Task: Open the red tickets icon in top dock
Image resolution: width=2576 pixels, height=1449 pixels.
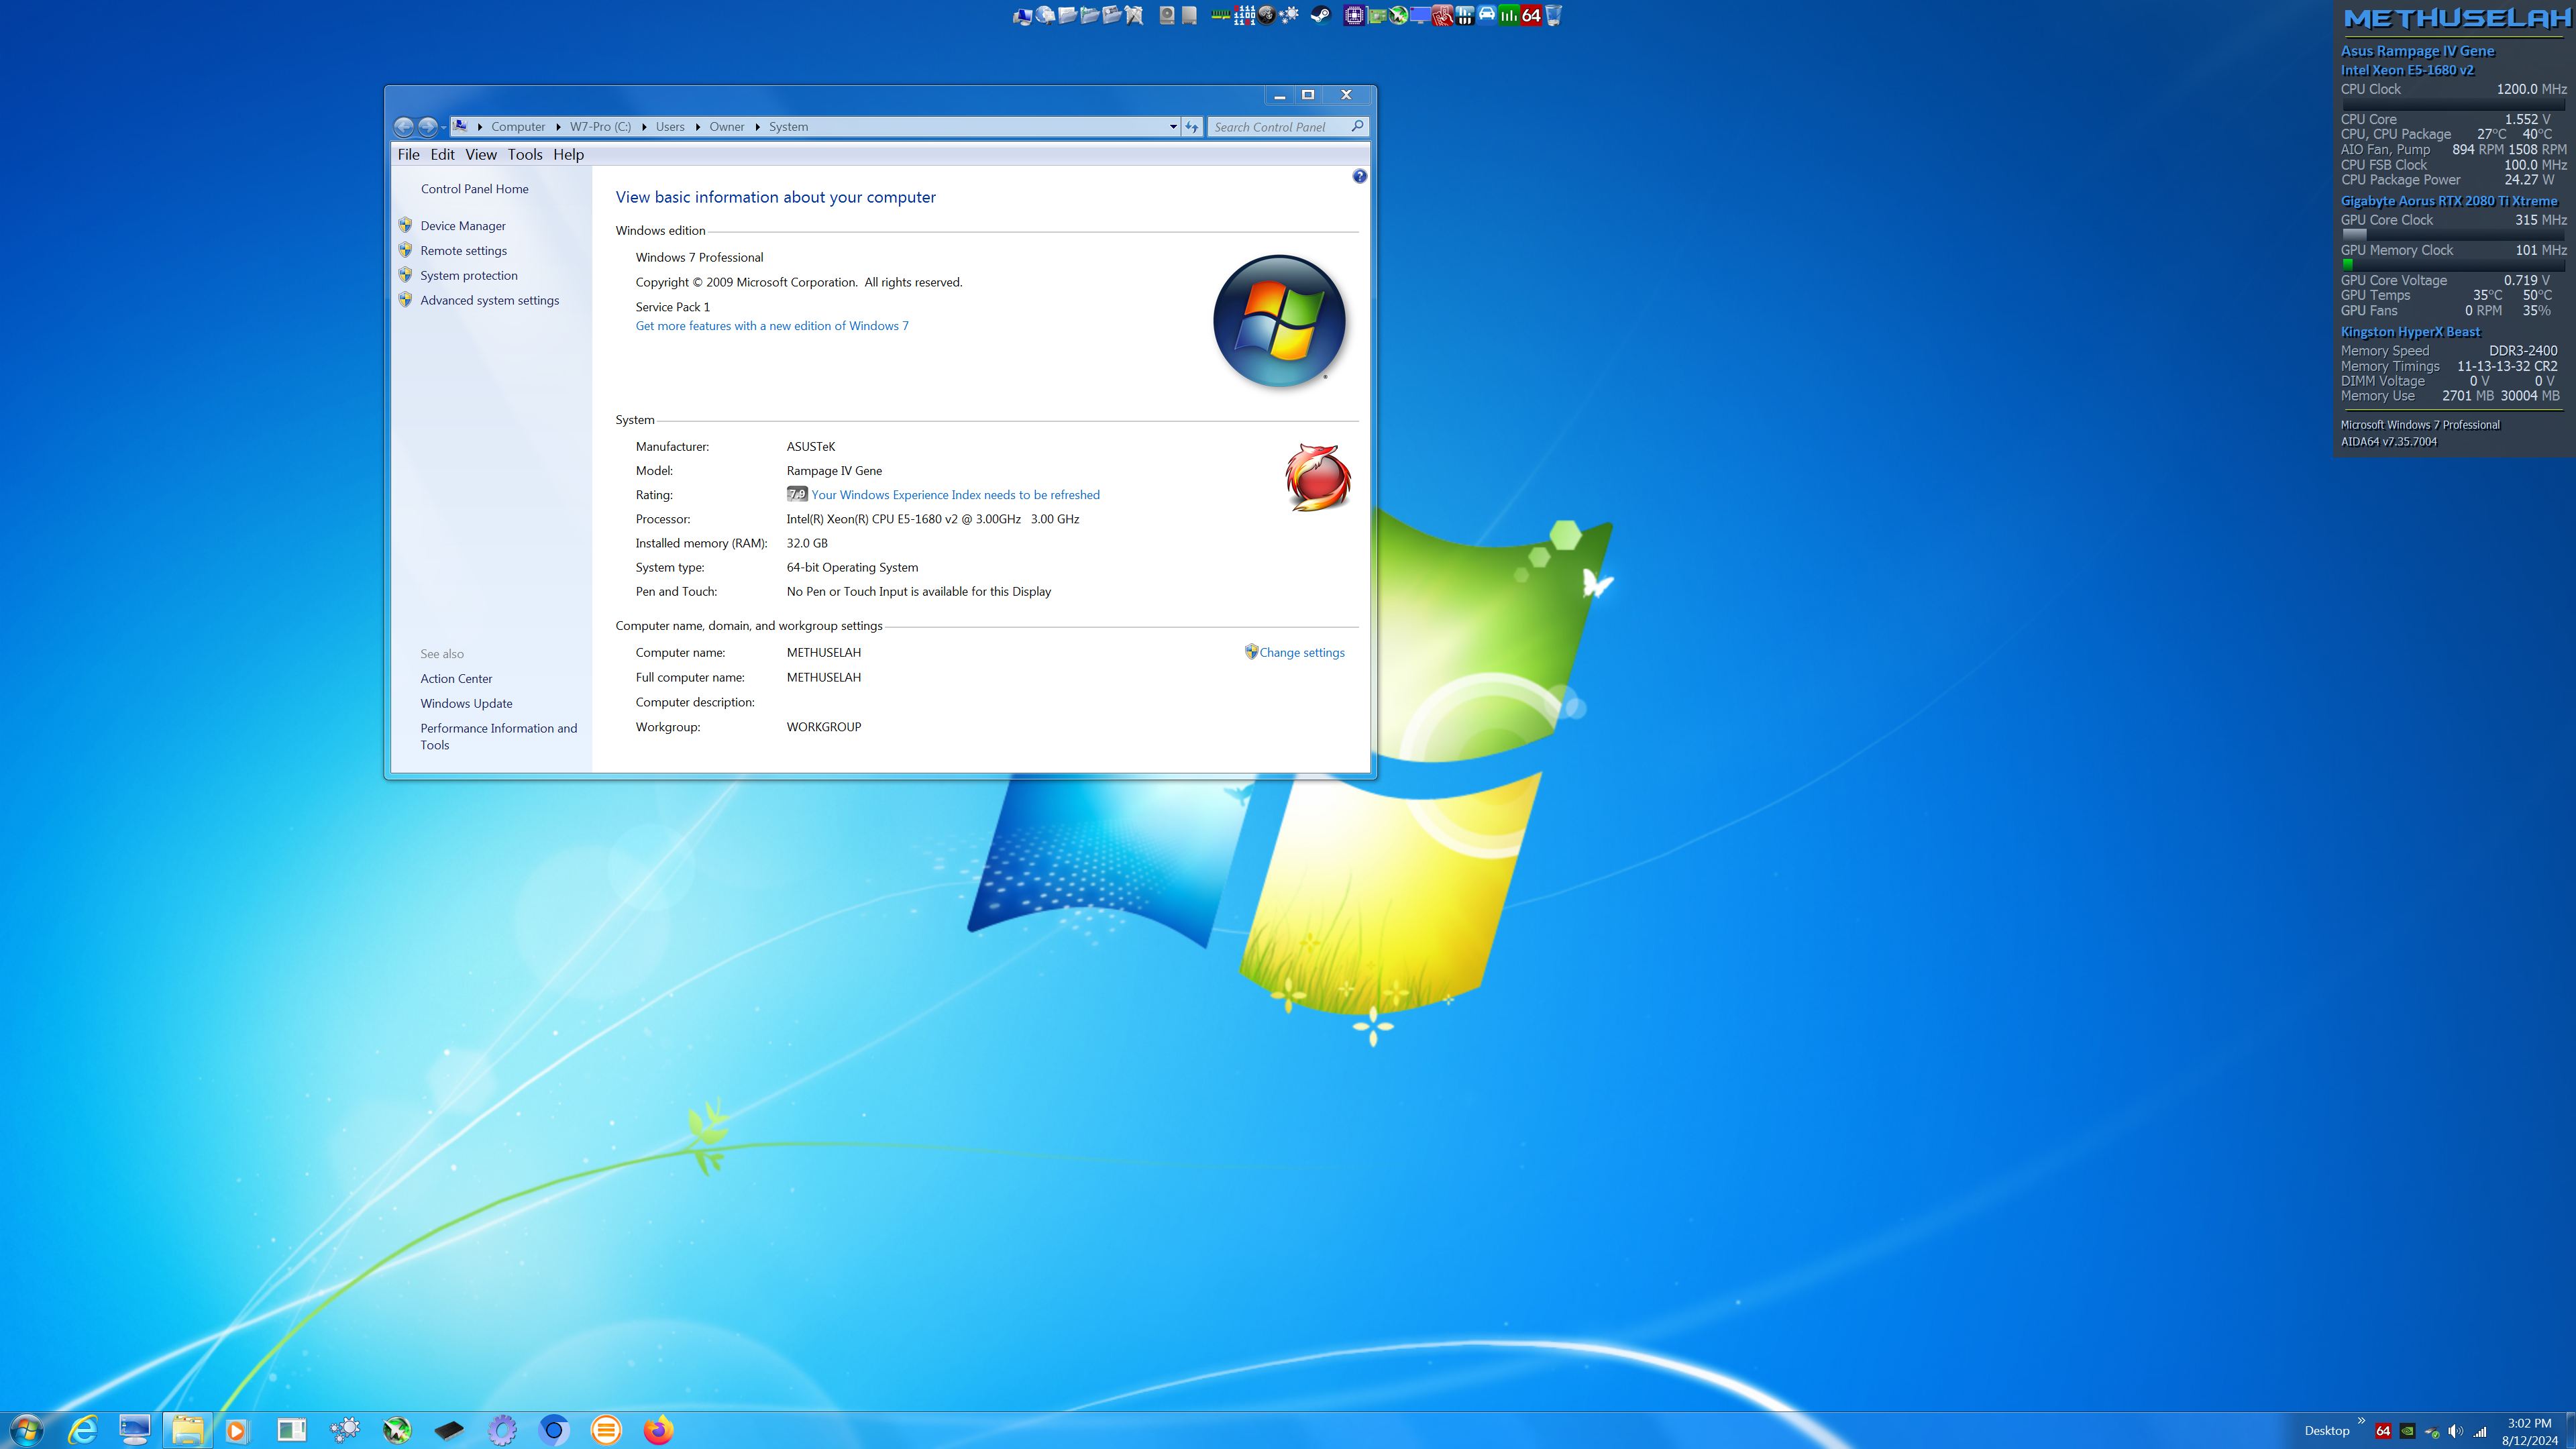Action: [x=1442, y=15]
